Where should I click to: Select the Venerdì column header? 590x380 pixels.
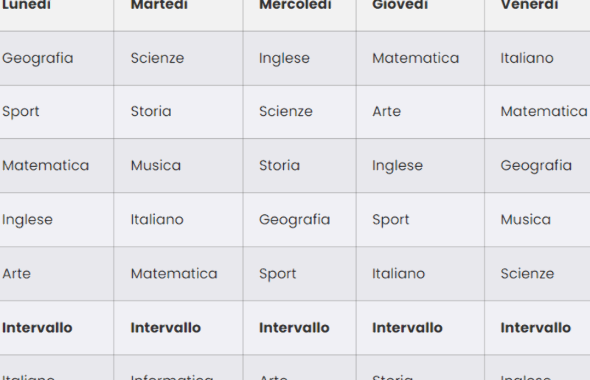tap(537, 15)
